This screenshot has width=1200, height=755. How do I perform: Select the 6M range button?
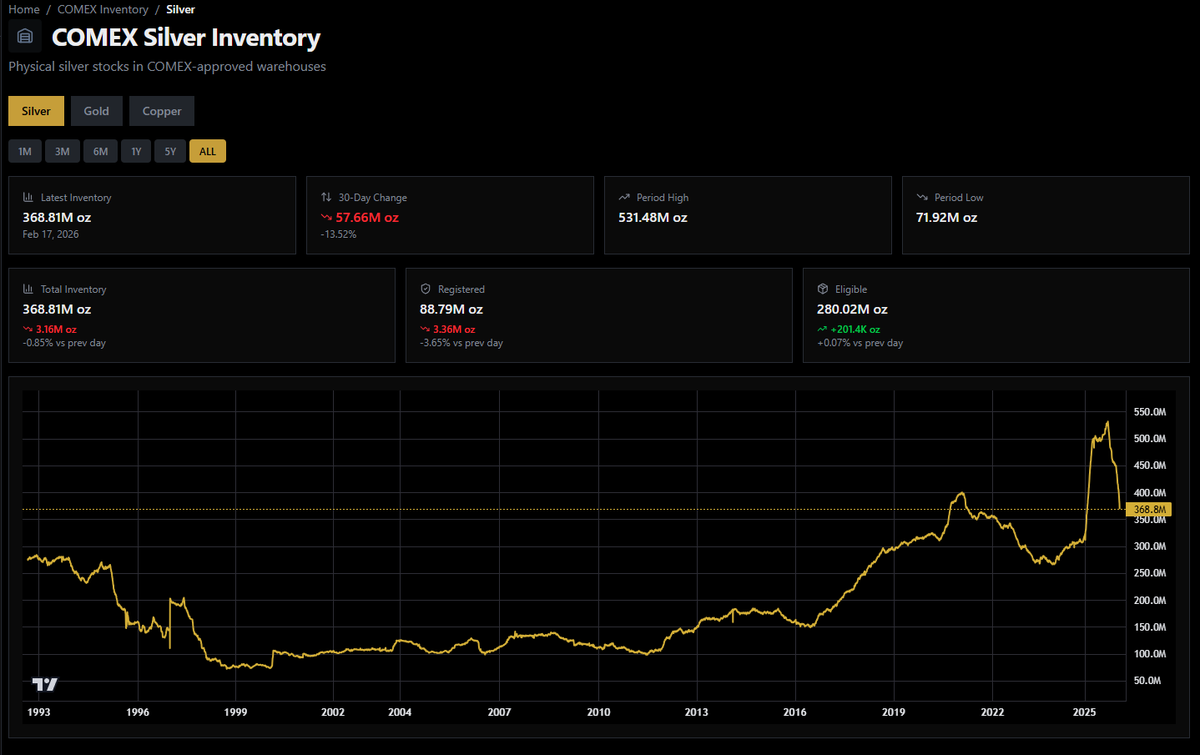coord(100,151)
